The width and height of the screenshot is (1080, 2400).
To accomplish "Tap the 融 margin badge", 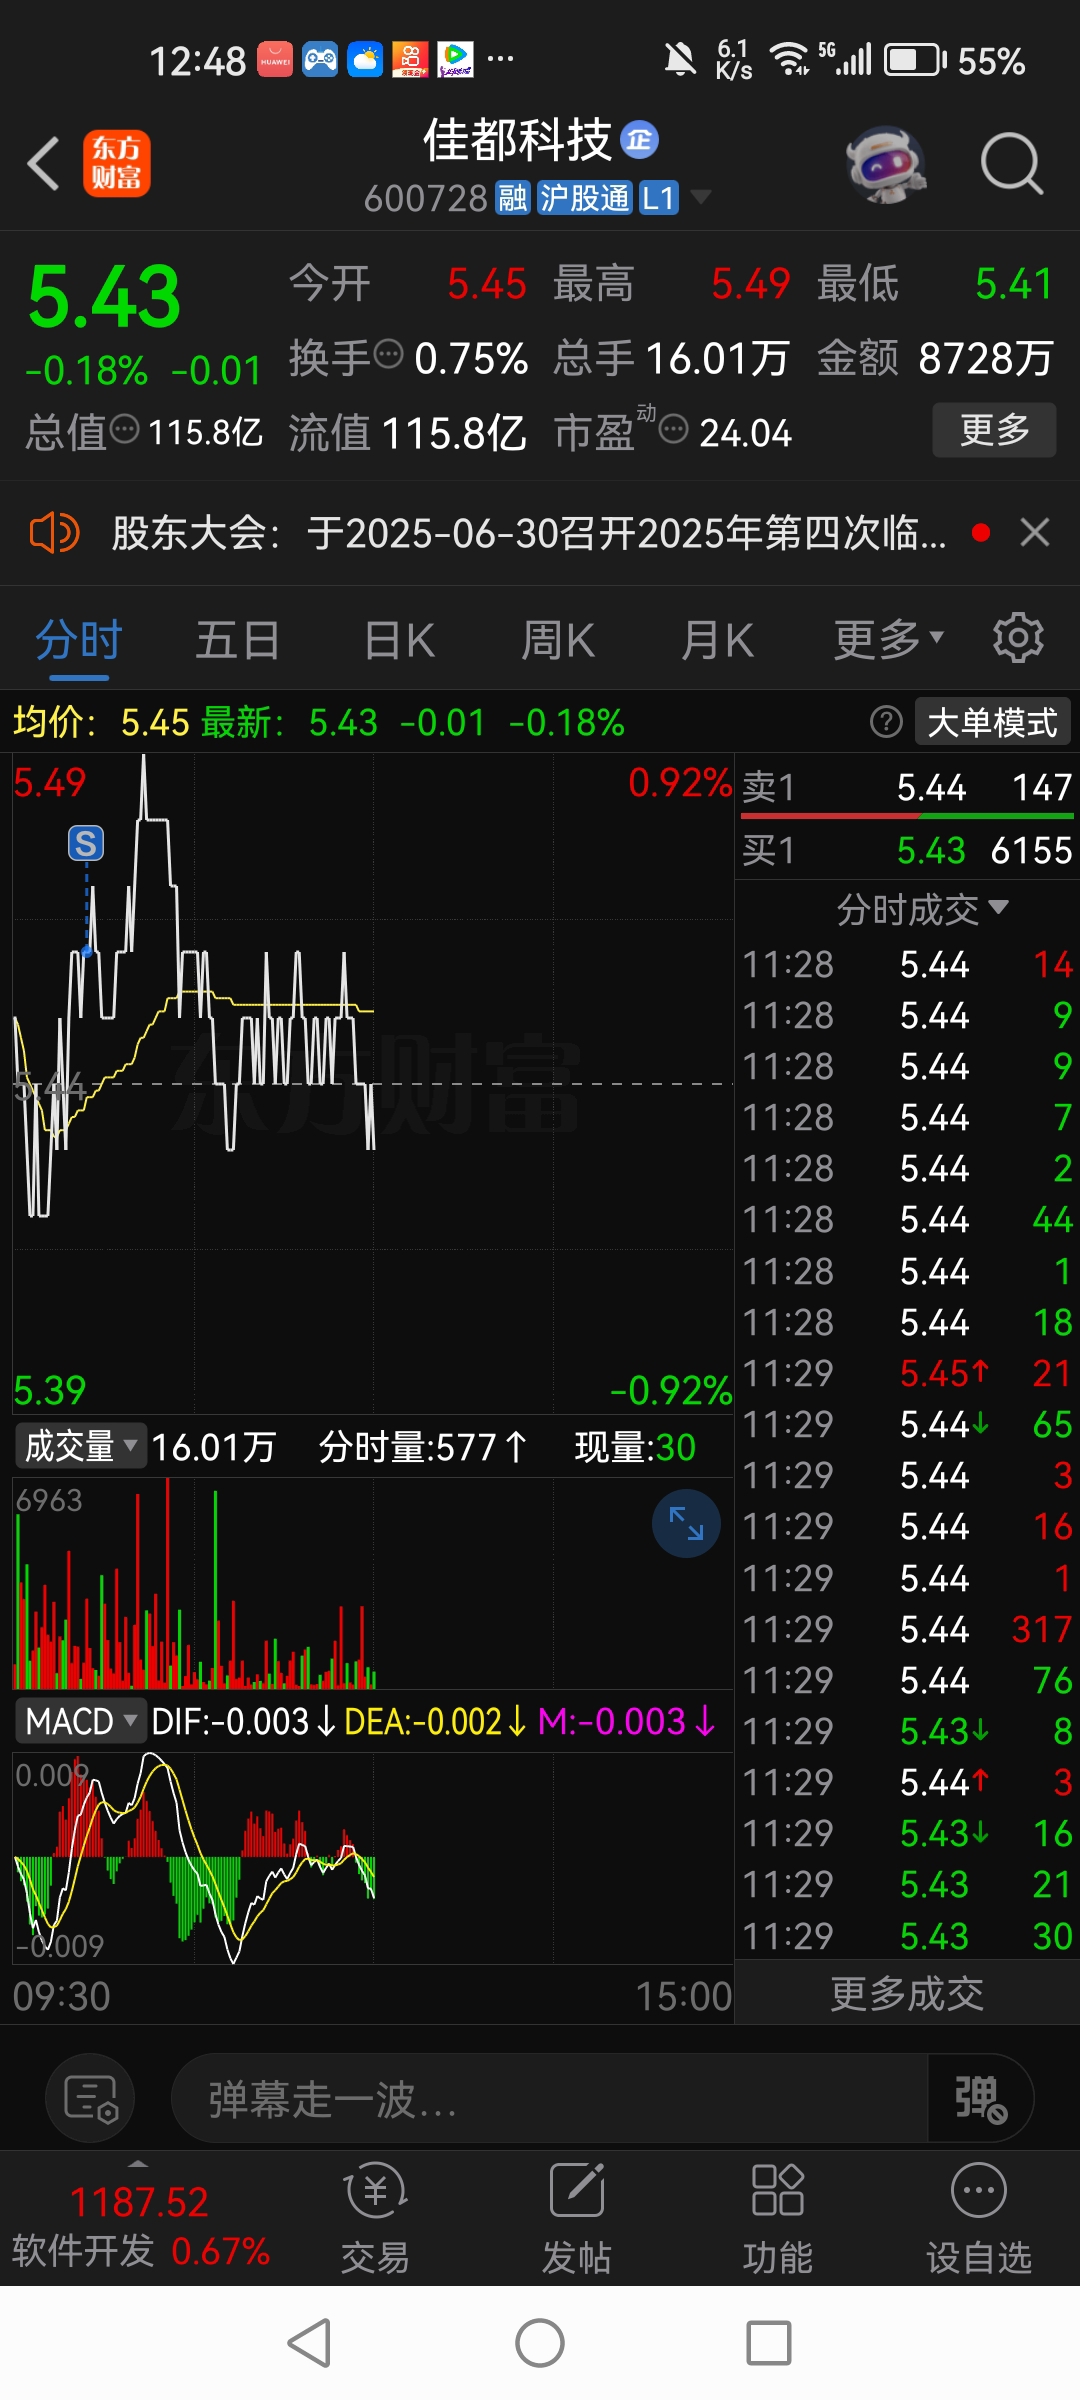I will (512, 198).
